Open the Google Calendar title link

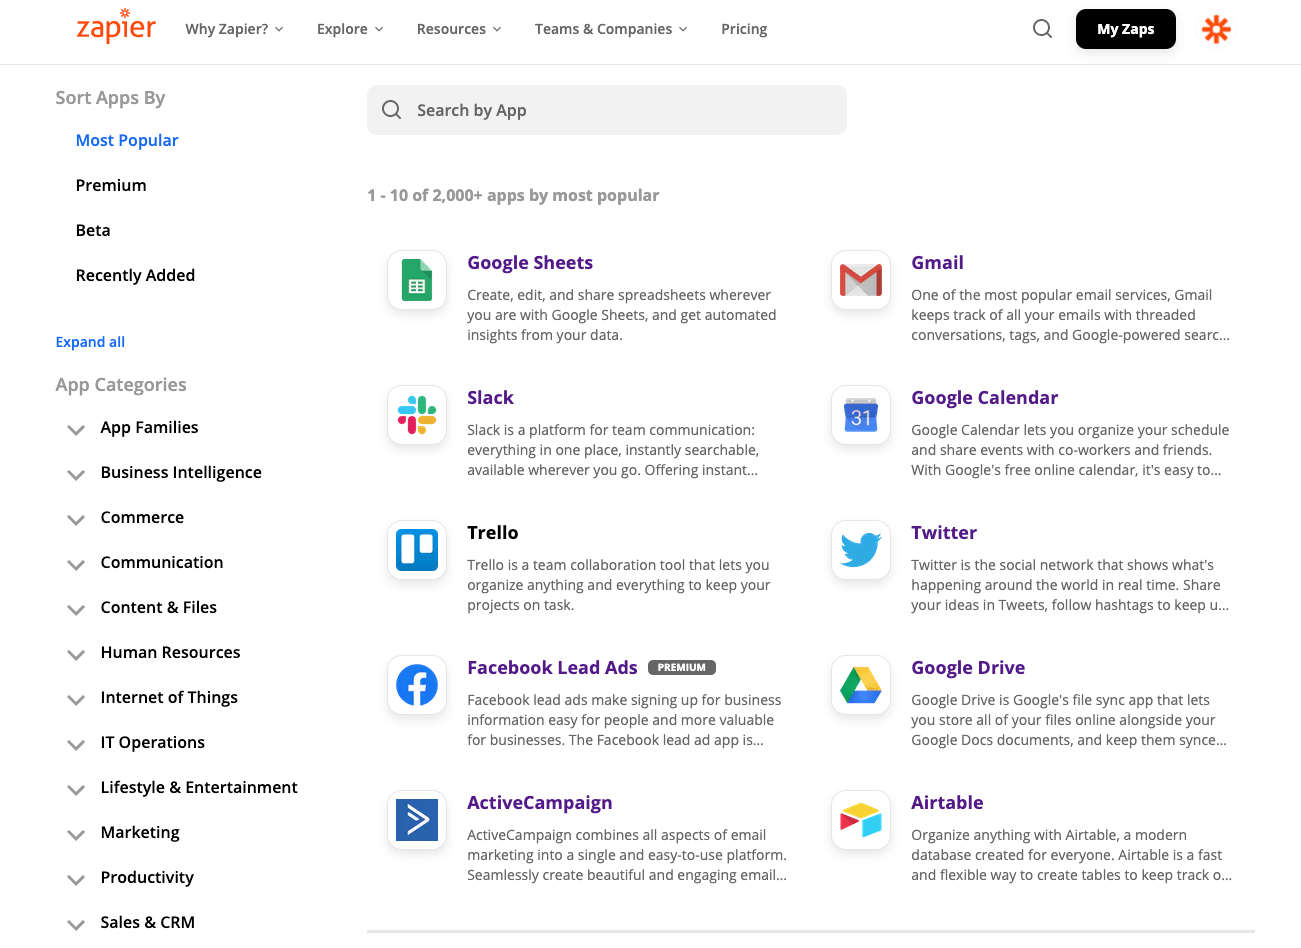[984, 397]
